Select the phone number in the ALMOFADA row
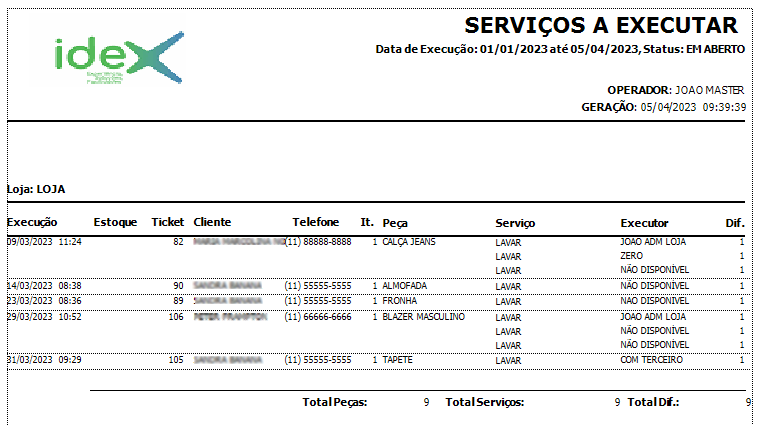 coord(318,286)
